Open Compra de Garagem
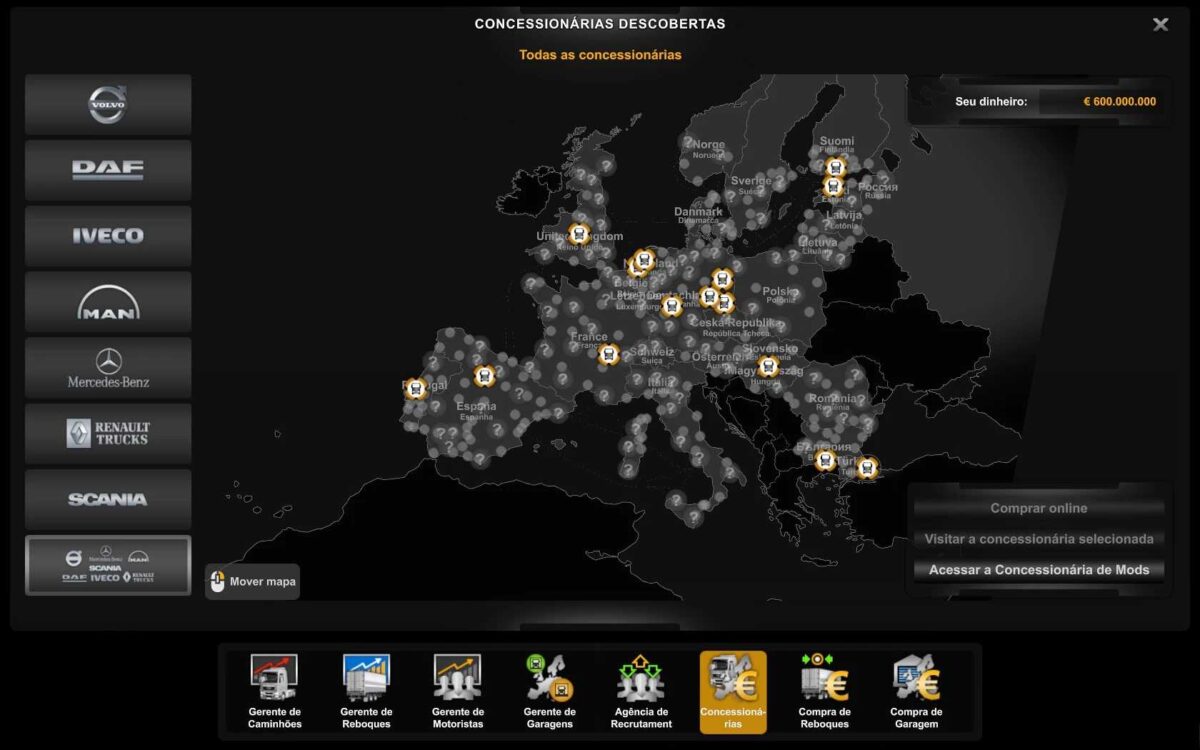Screen dimensions: 1200x750 (916, 691)
